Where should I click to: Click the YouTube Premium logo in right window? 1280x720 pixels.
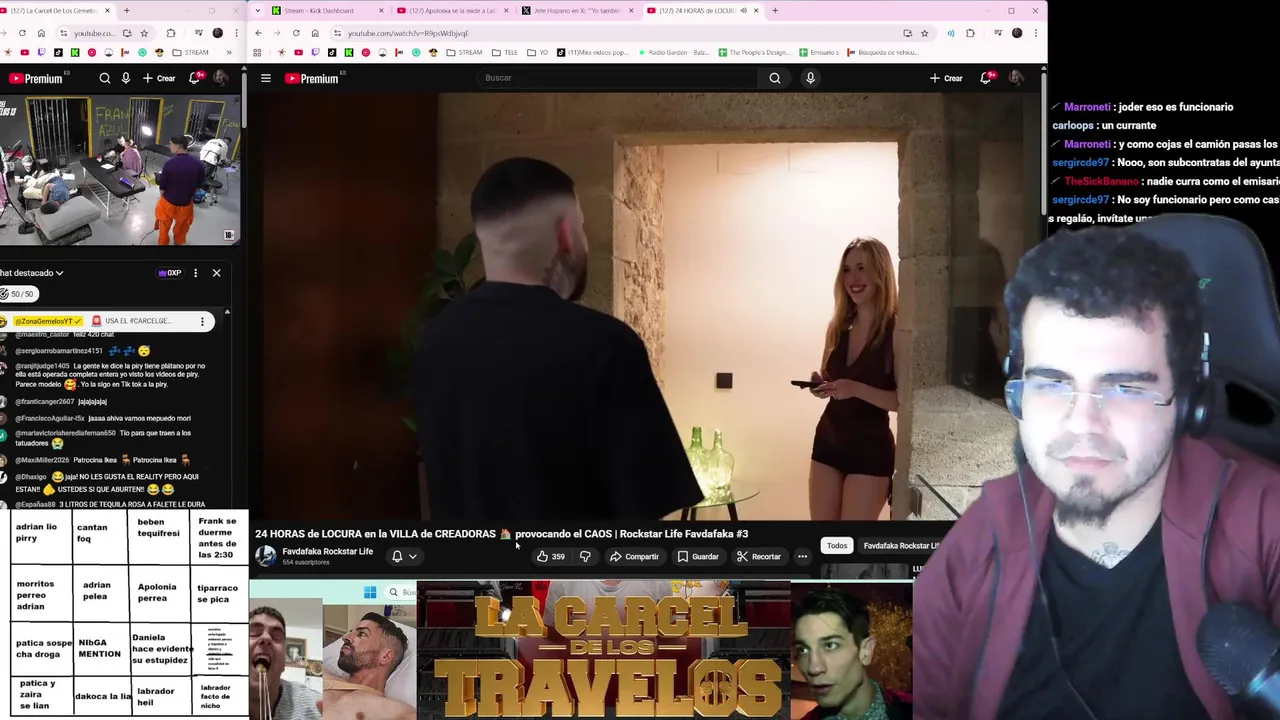pyautogui.click(x=313, y=78)
